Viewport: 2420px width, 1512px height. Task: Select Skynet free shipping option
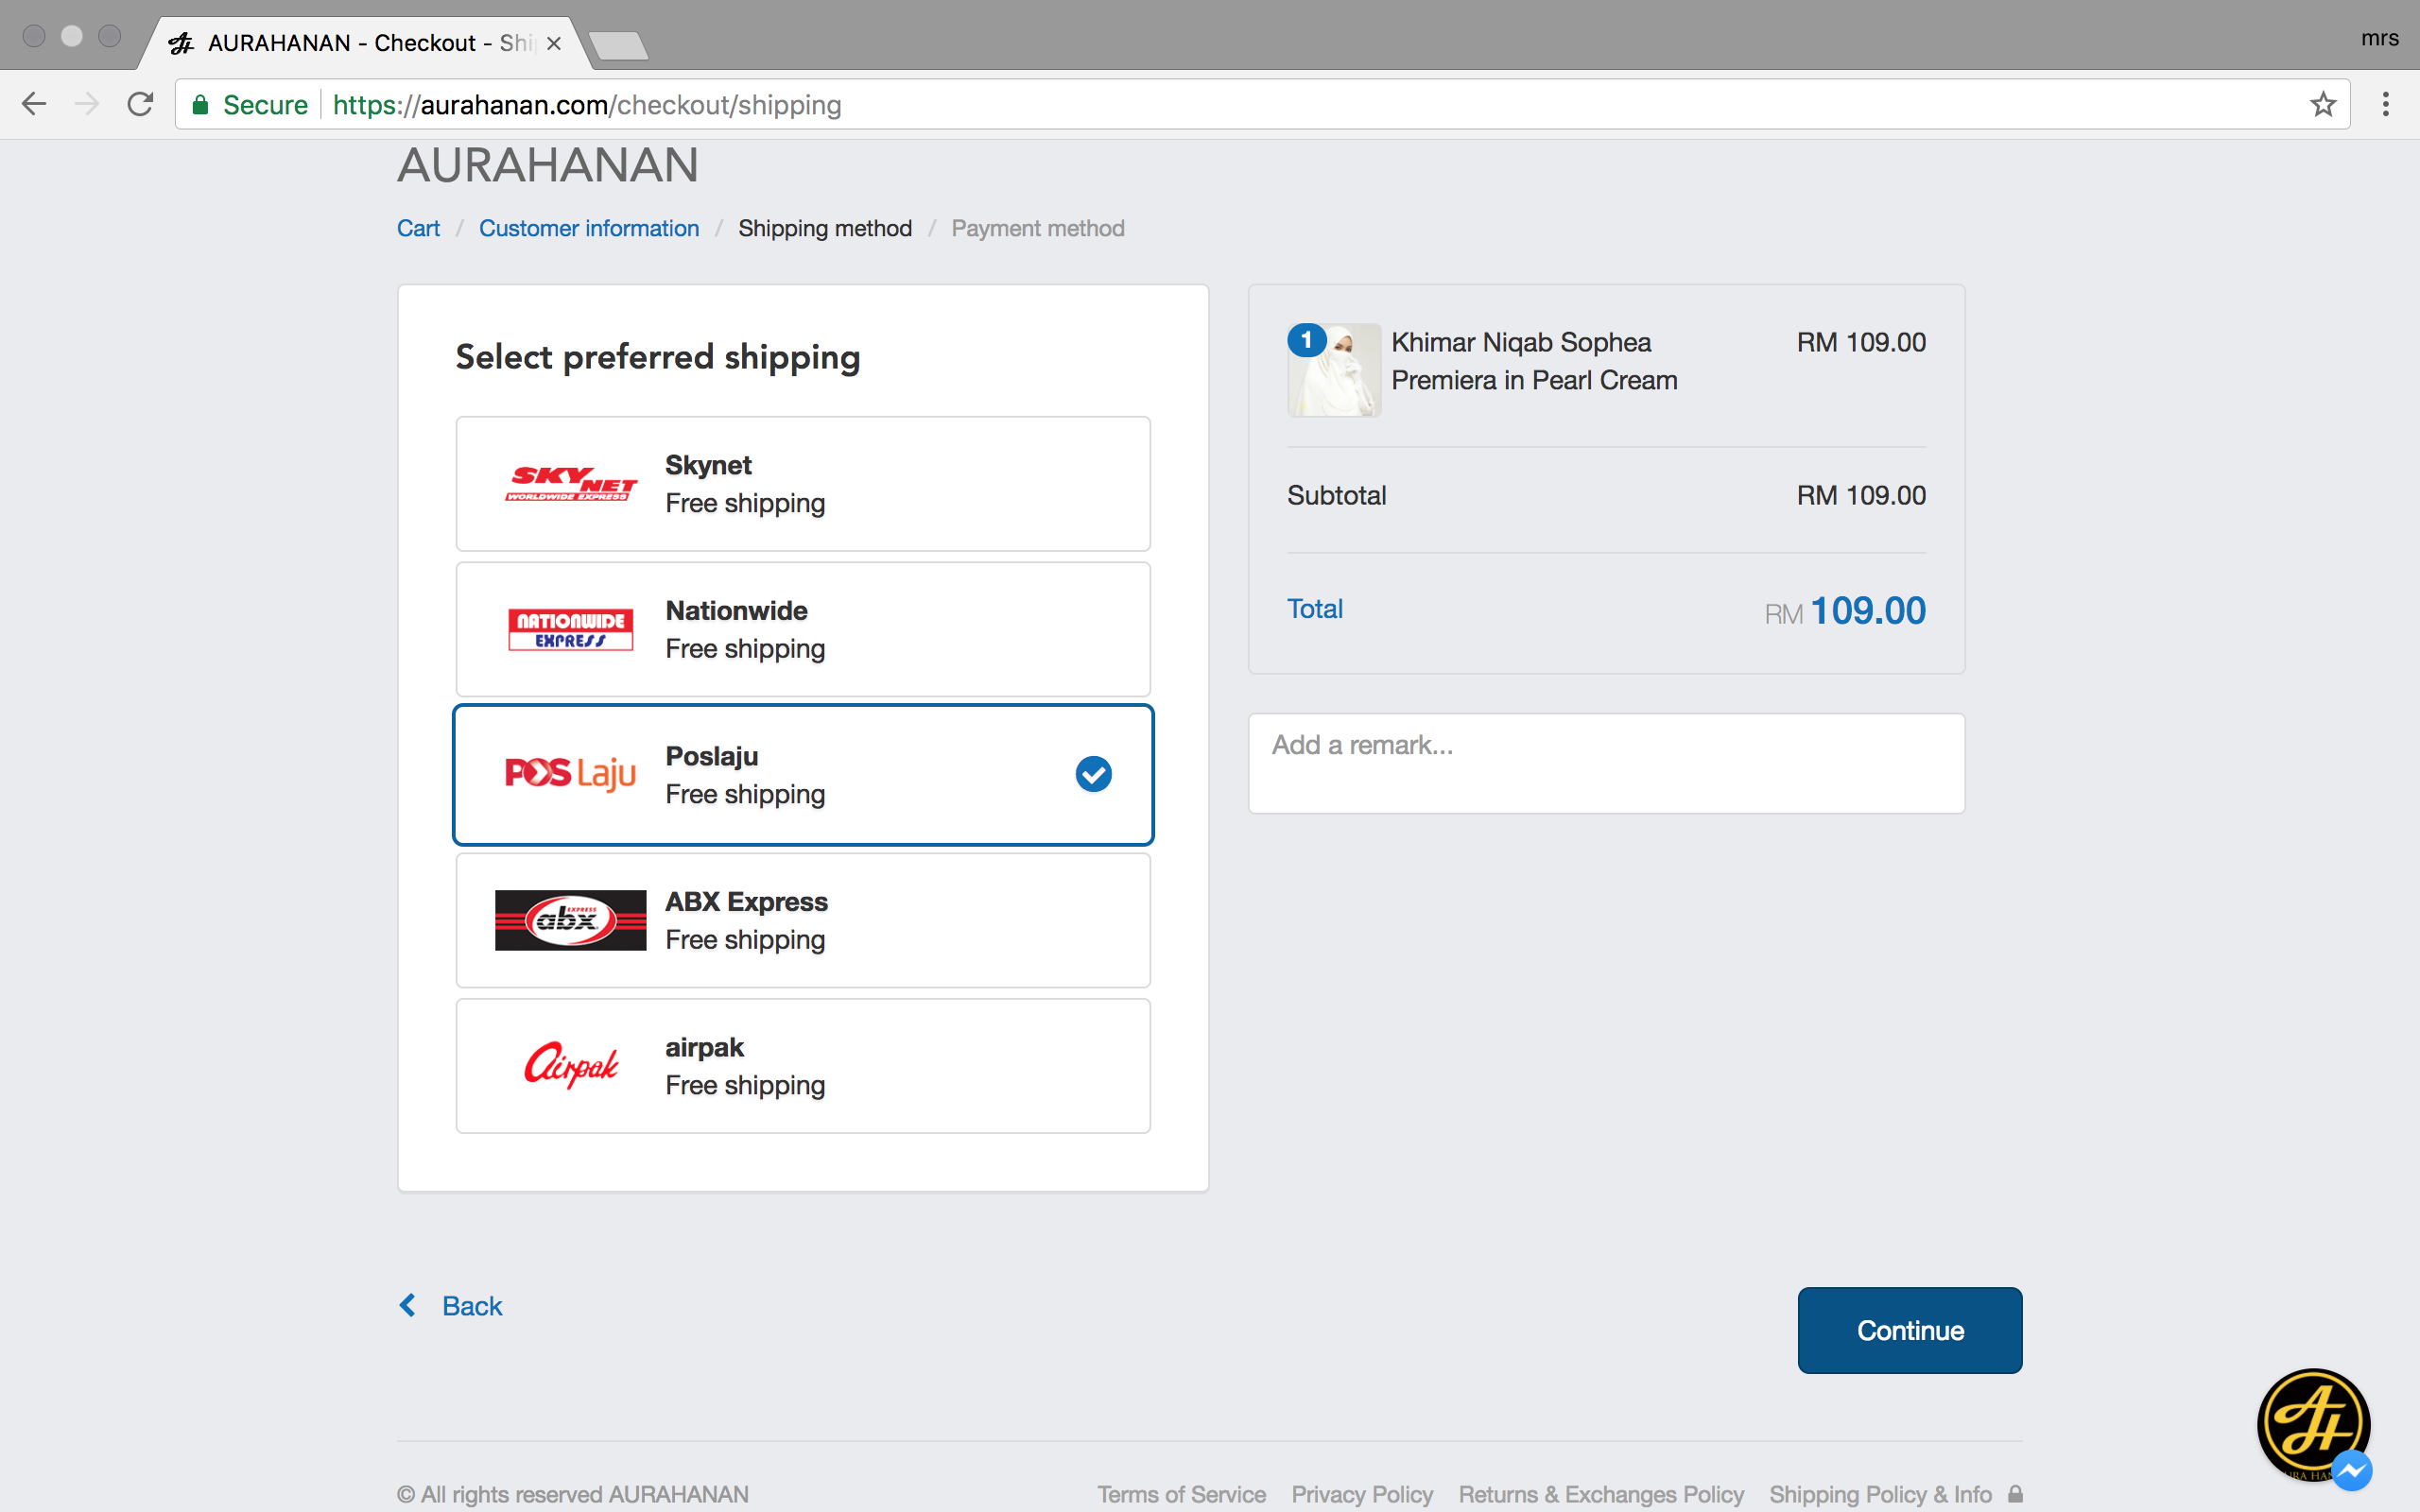click(x=803, y=484)
